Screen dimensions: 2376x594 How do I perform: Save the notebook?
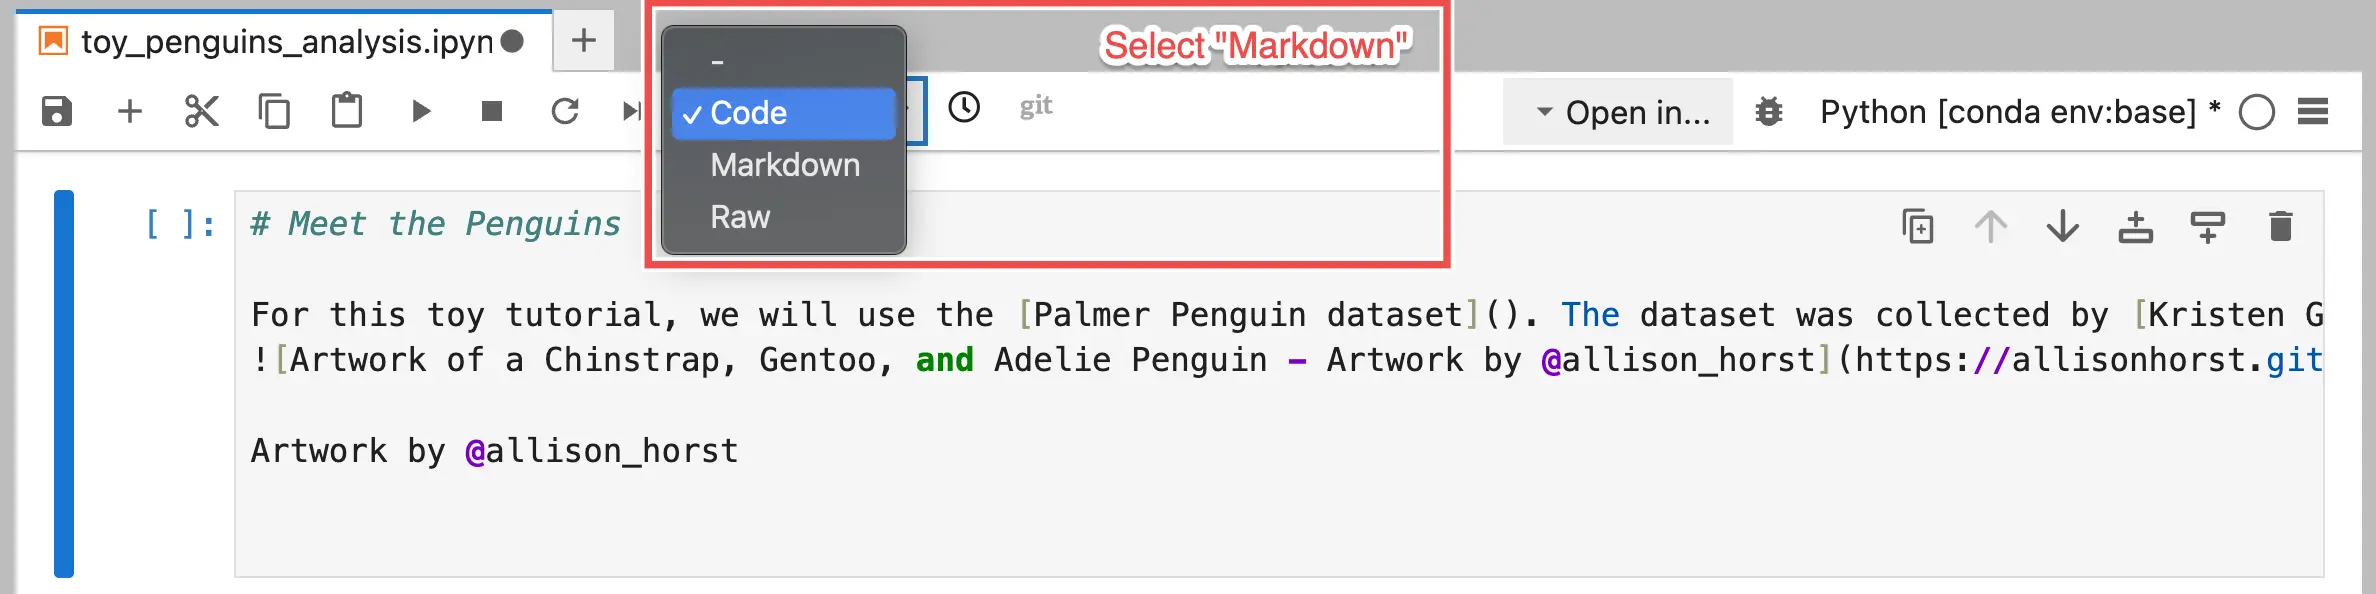pos(57,112)
